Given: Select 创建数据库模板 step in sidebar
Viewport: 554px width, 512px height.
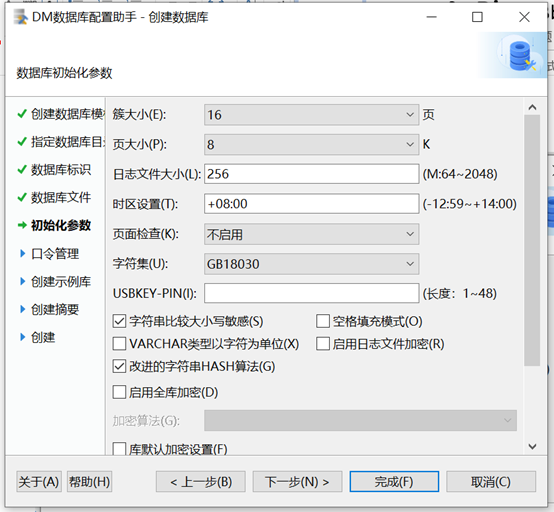Looking at the screenshot, I should (x=67, y=114).
